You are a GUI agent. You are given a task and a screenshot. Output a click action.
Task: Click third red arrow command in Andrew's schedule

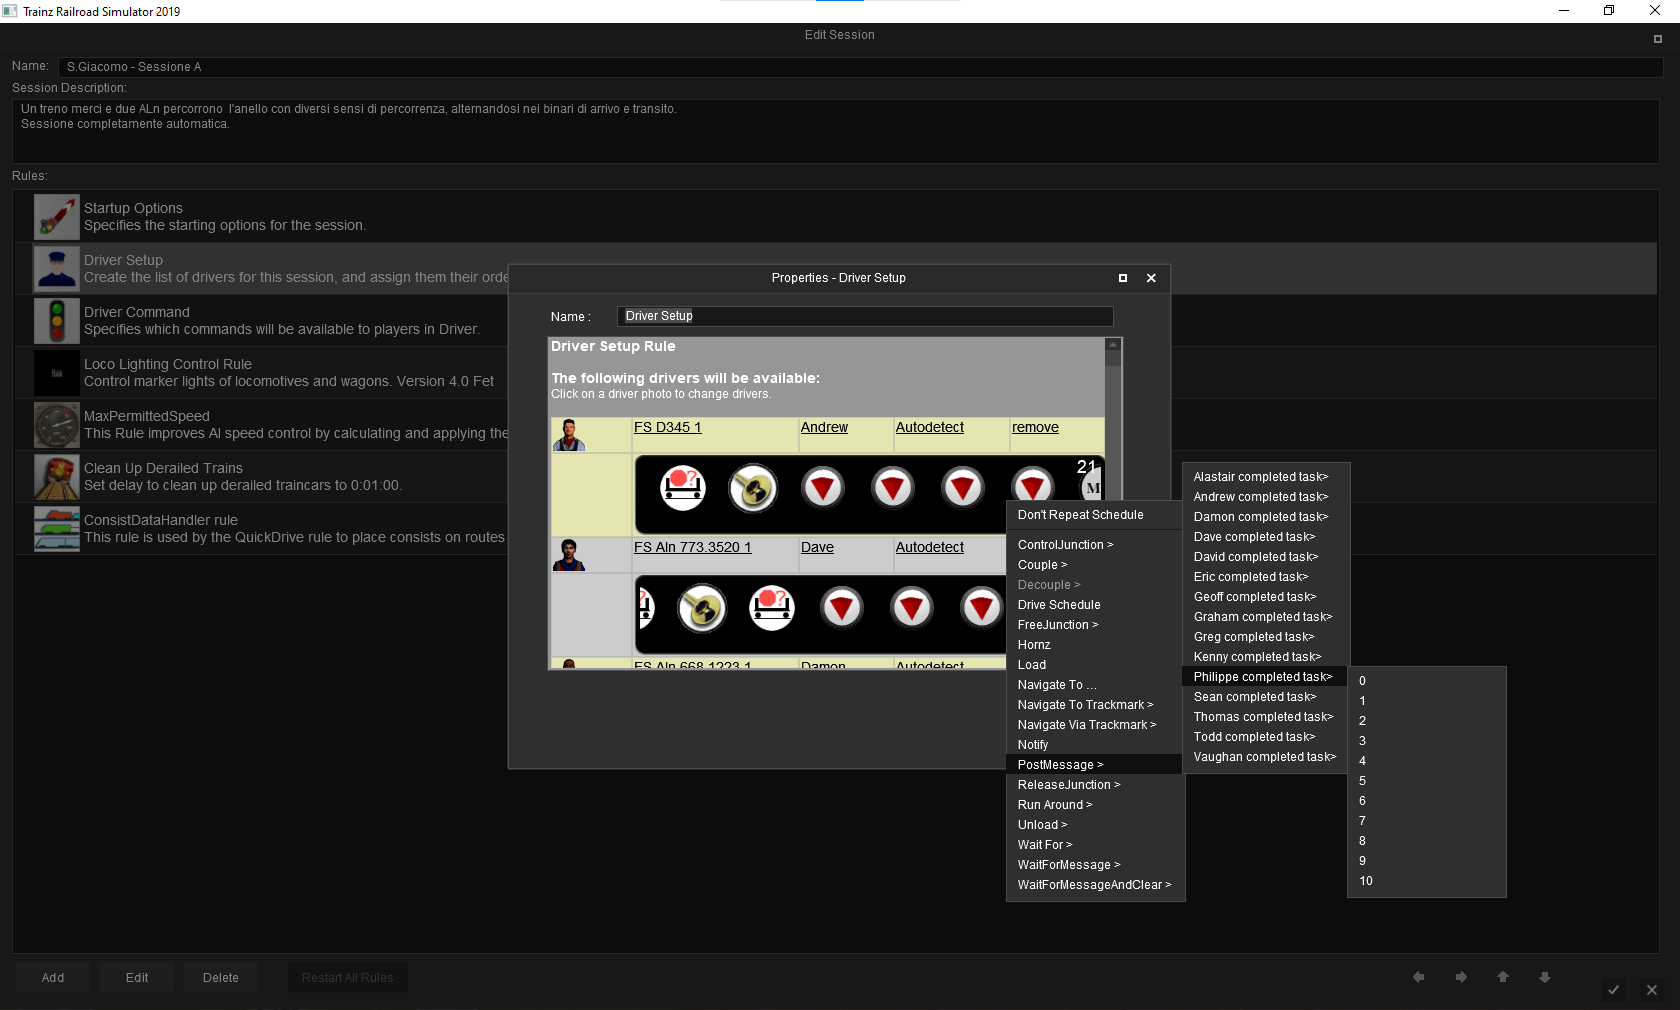click(x=963, y=488)
